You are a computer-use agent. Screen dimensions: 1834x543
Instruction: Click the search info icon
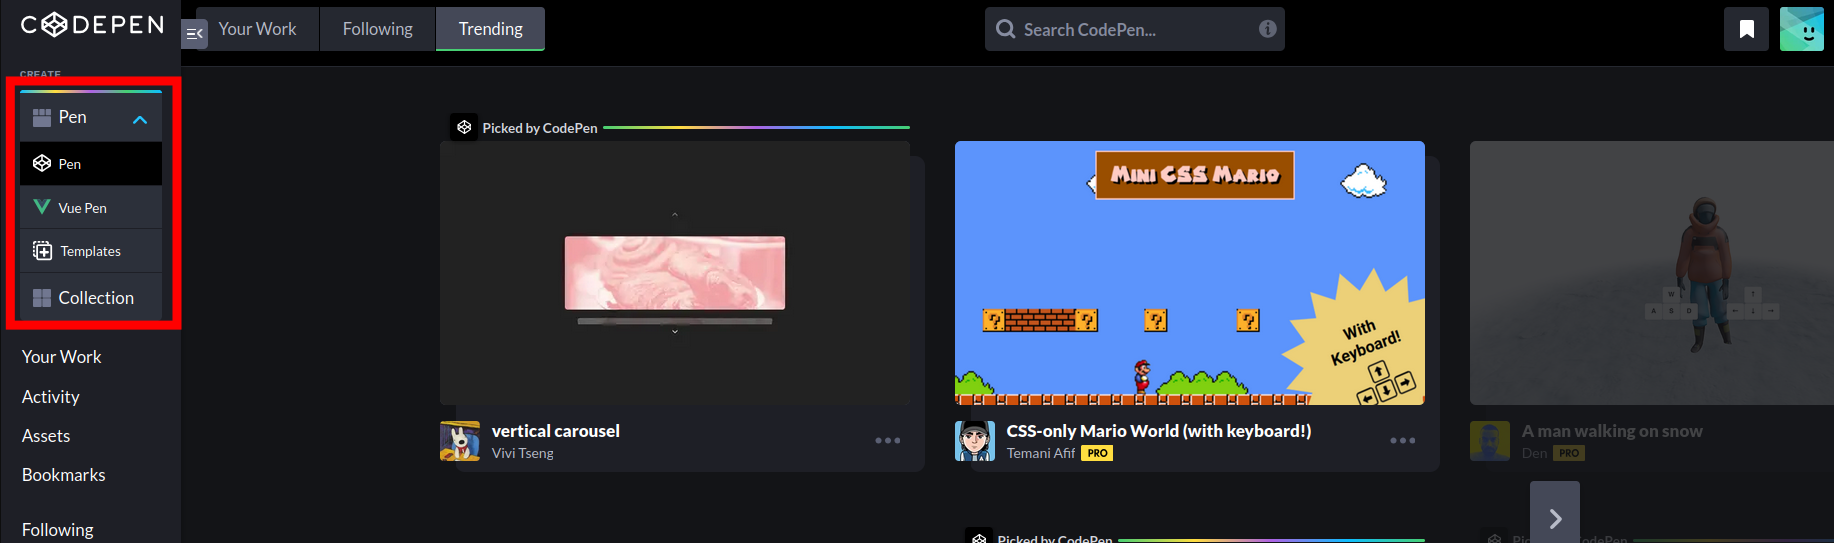(x=1267, y=29)
